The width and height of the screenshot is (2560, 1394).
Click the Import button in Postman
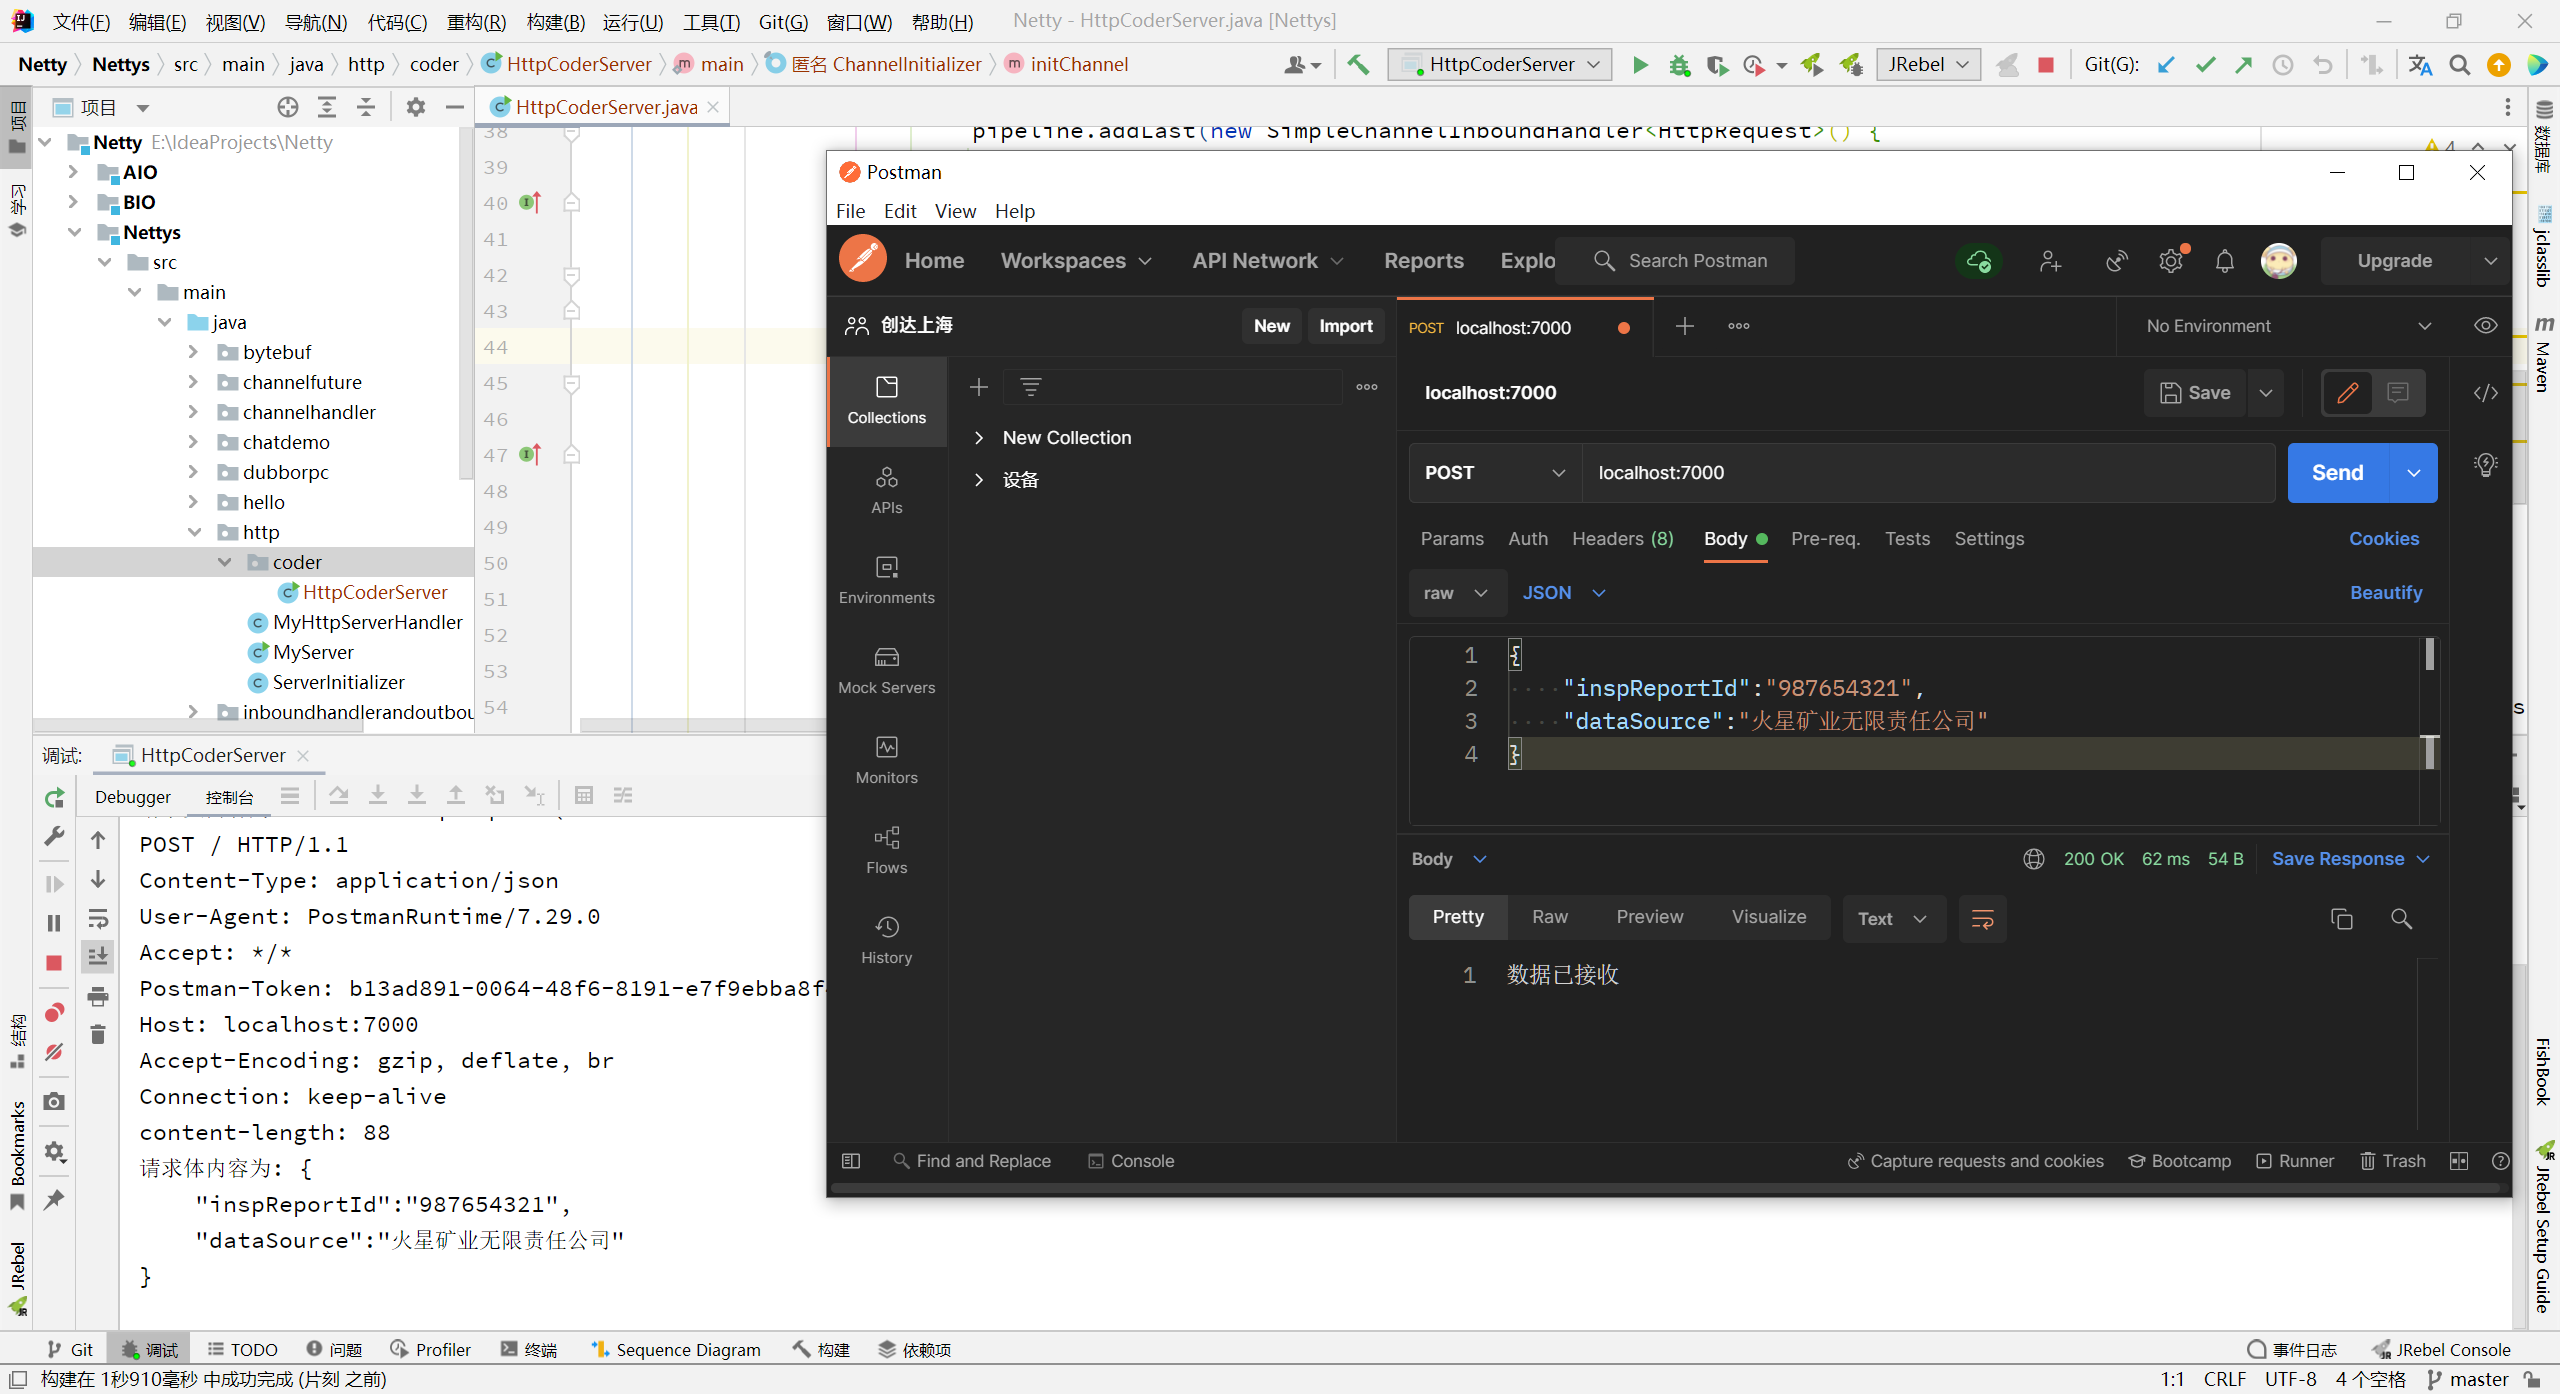pyautogui.click(x=1346, y=326)
